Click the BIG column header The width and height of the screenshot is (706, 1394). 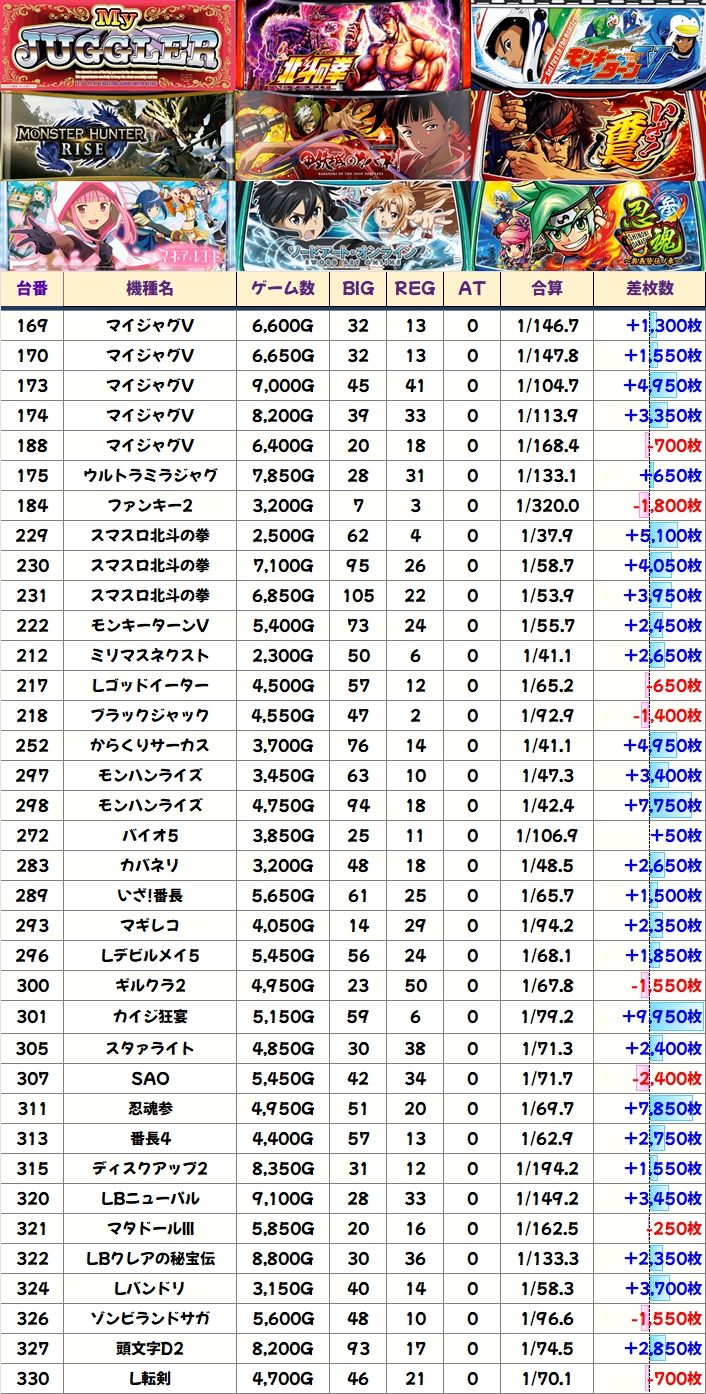coord(358,289)
